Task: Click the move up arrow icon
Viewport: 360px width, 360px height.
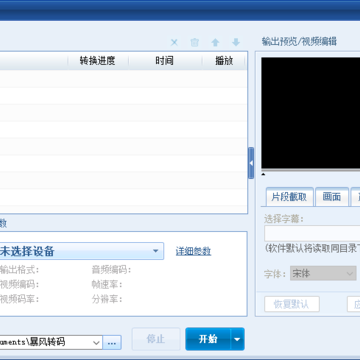Action: pos(215,42)
